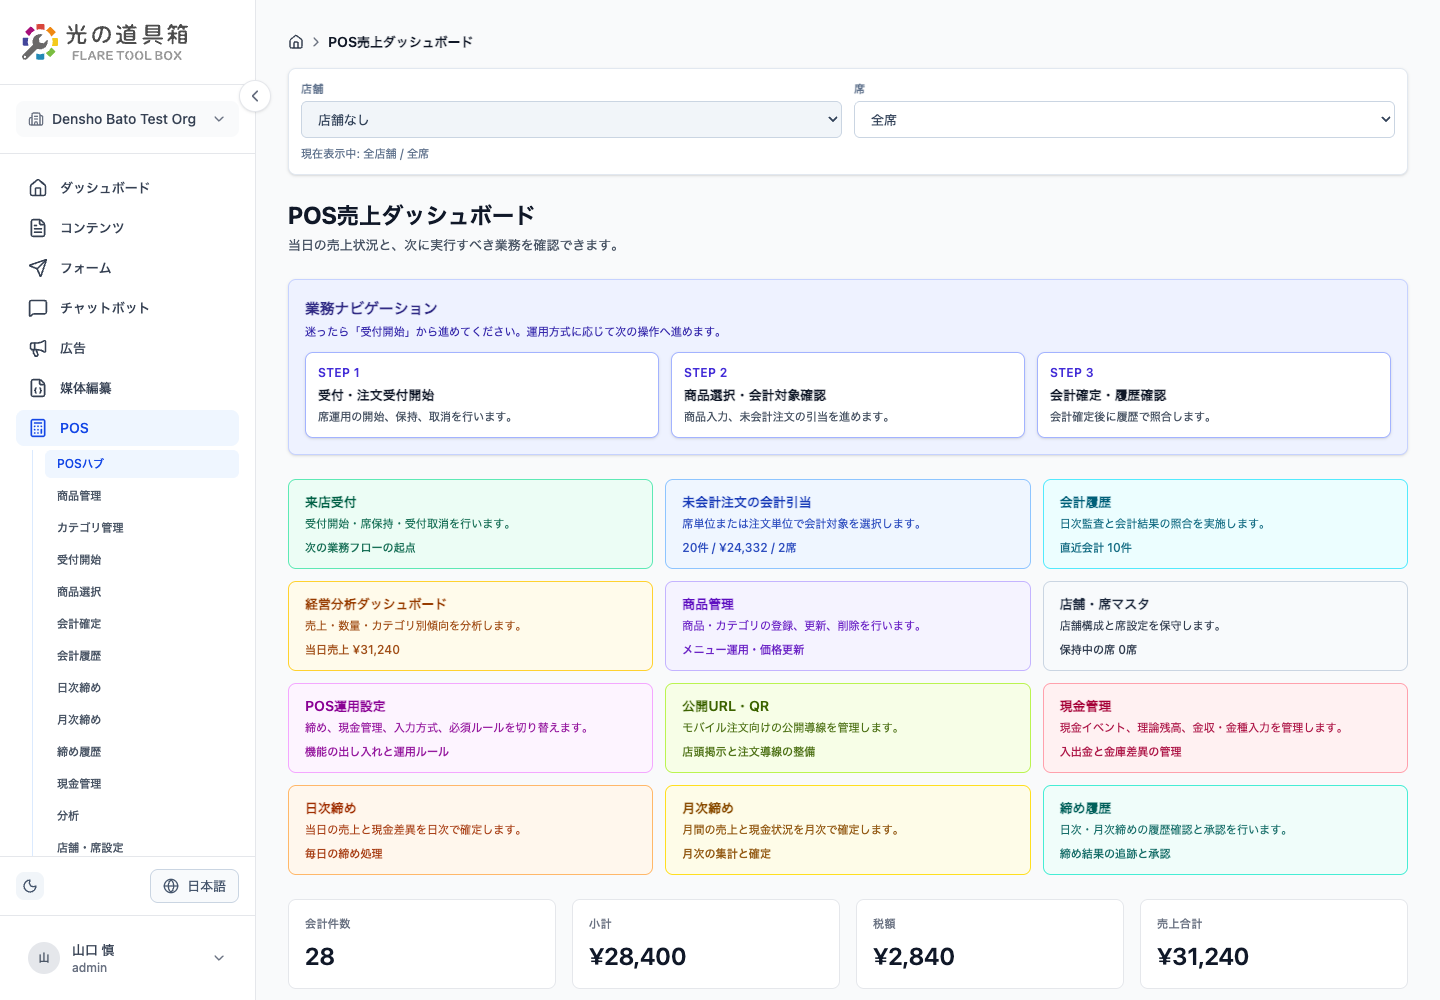The height and width of the screenshot is (1000, 1440).
Task: Collapse the sidebar with the chevron button
Action: coord(255,96)
